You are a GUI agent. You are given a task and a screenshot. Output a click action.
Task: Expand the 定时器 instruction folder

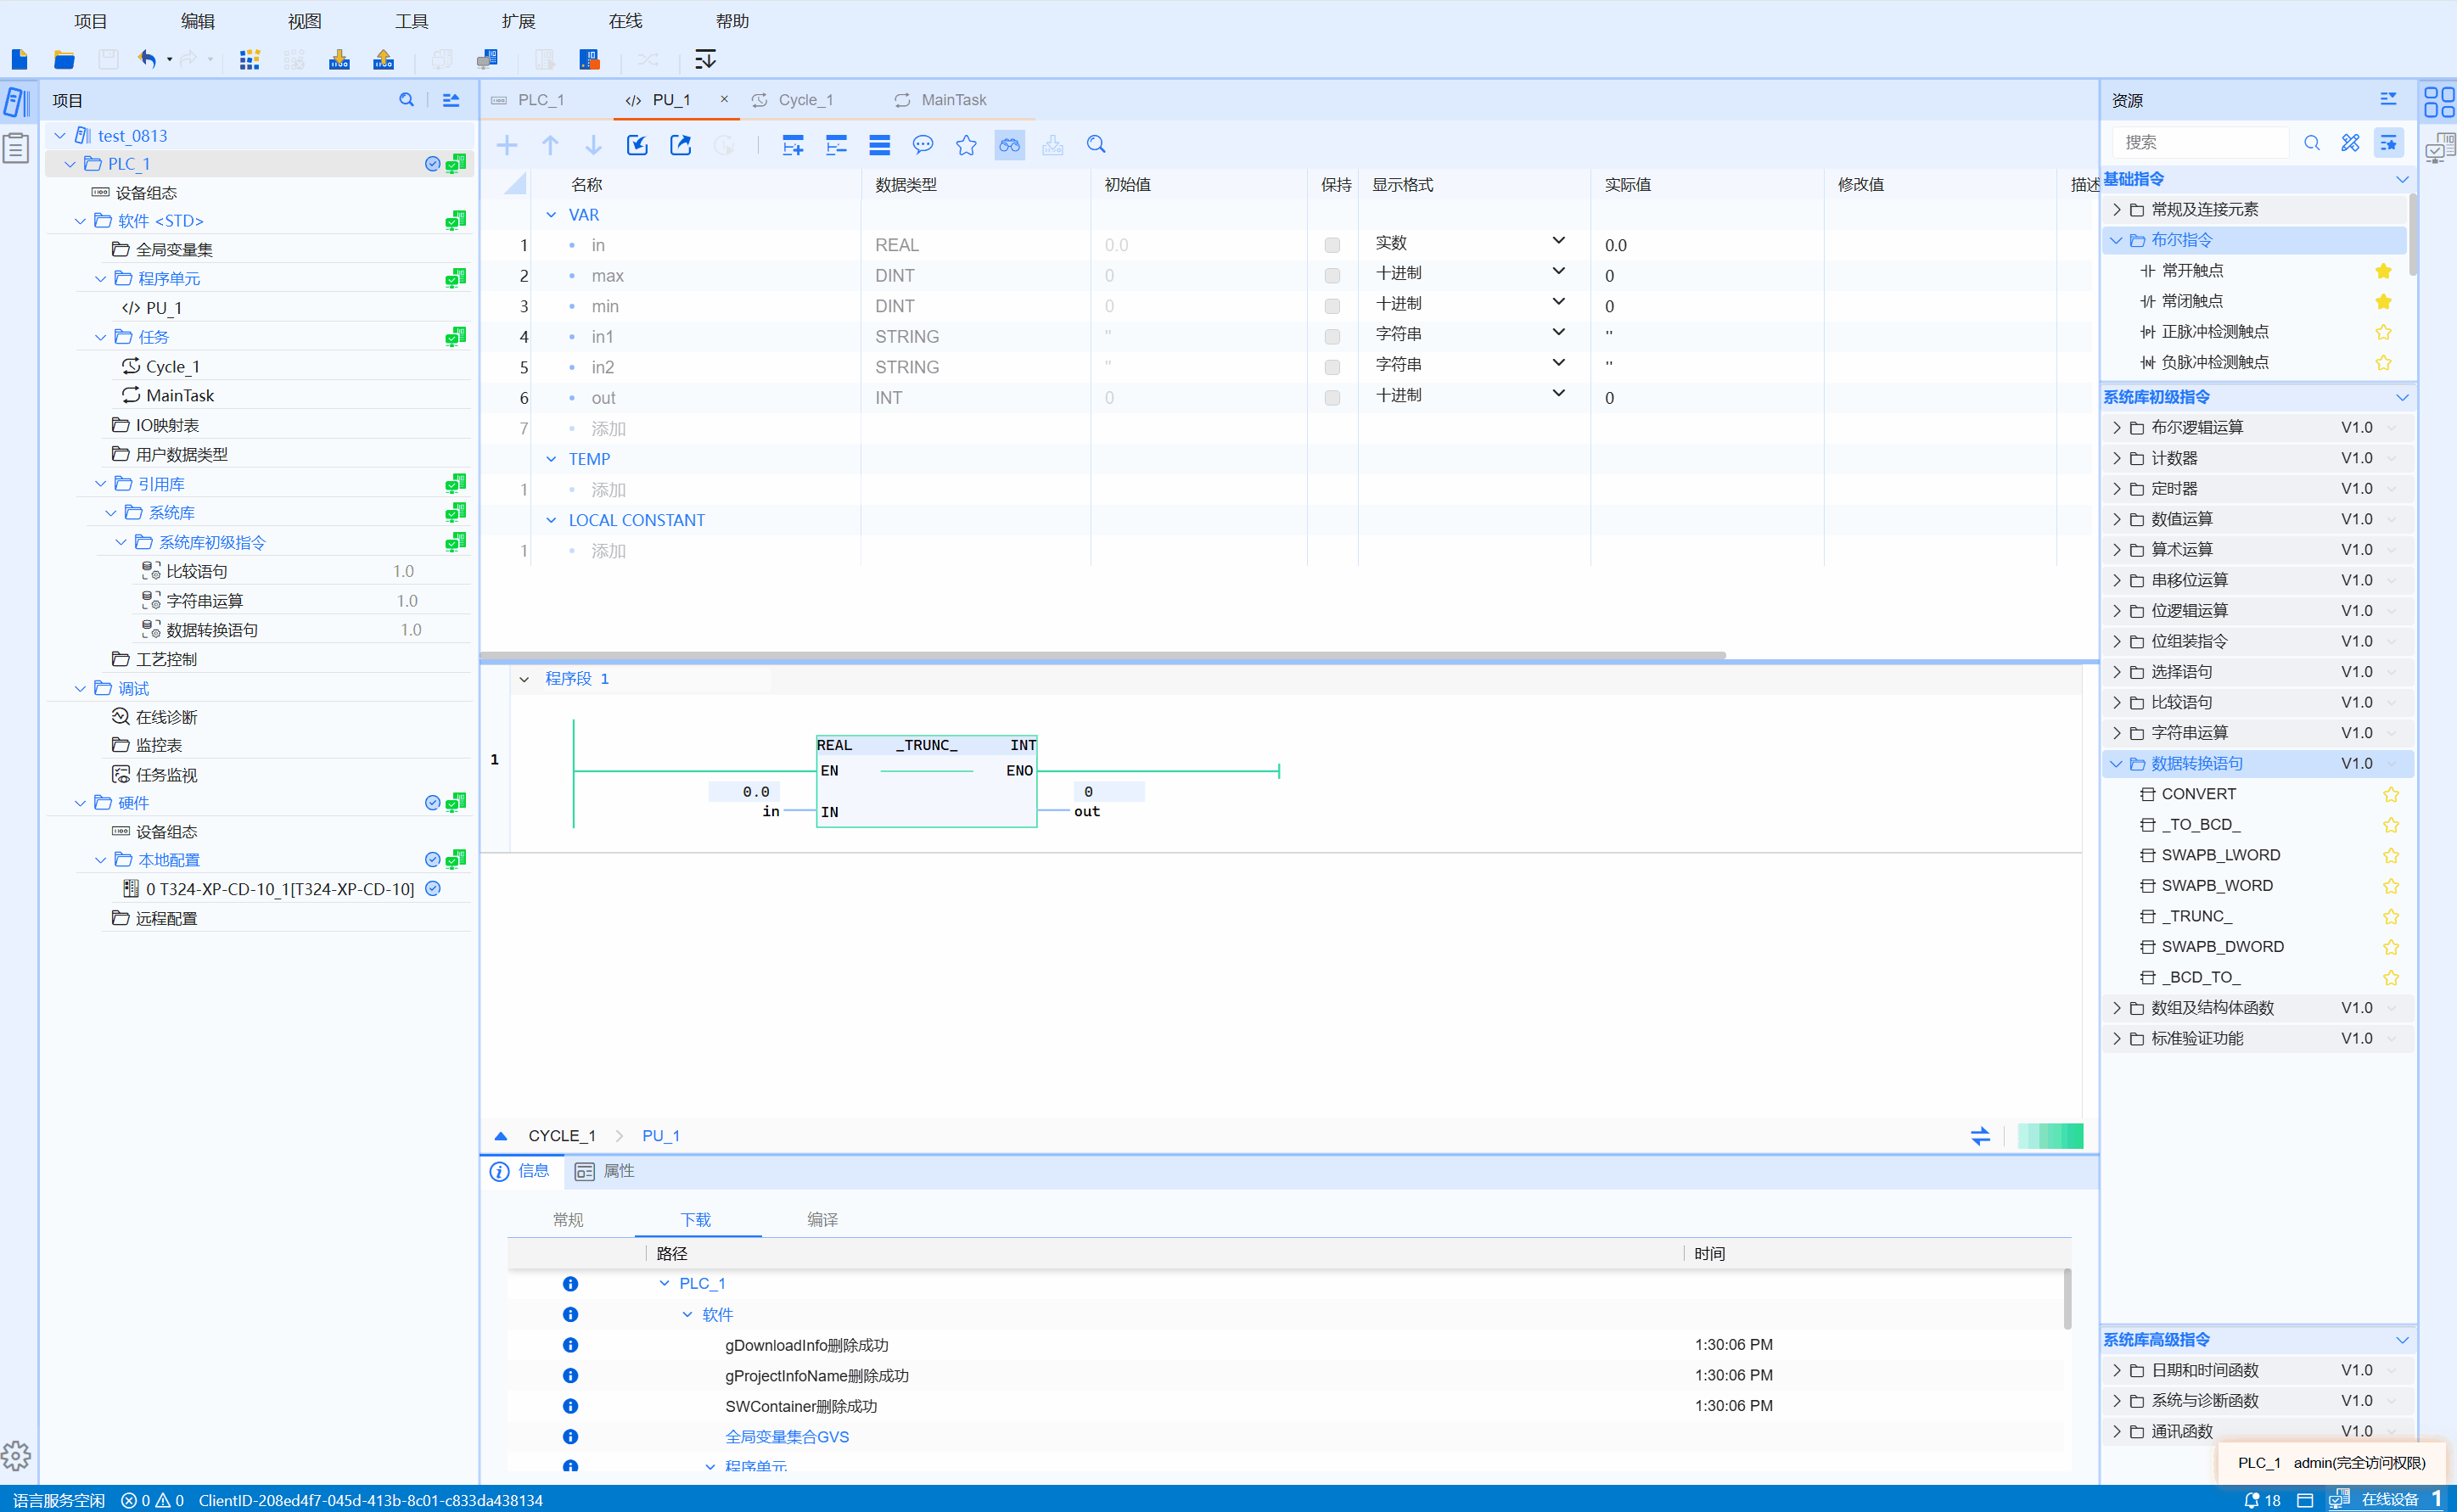[x=2116, y=489]
